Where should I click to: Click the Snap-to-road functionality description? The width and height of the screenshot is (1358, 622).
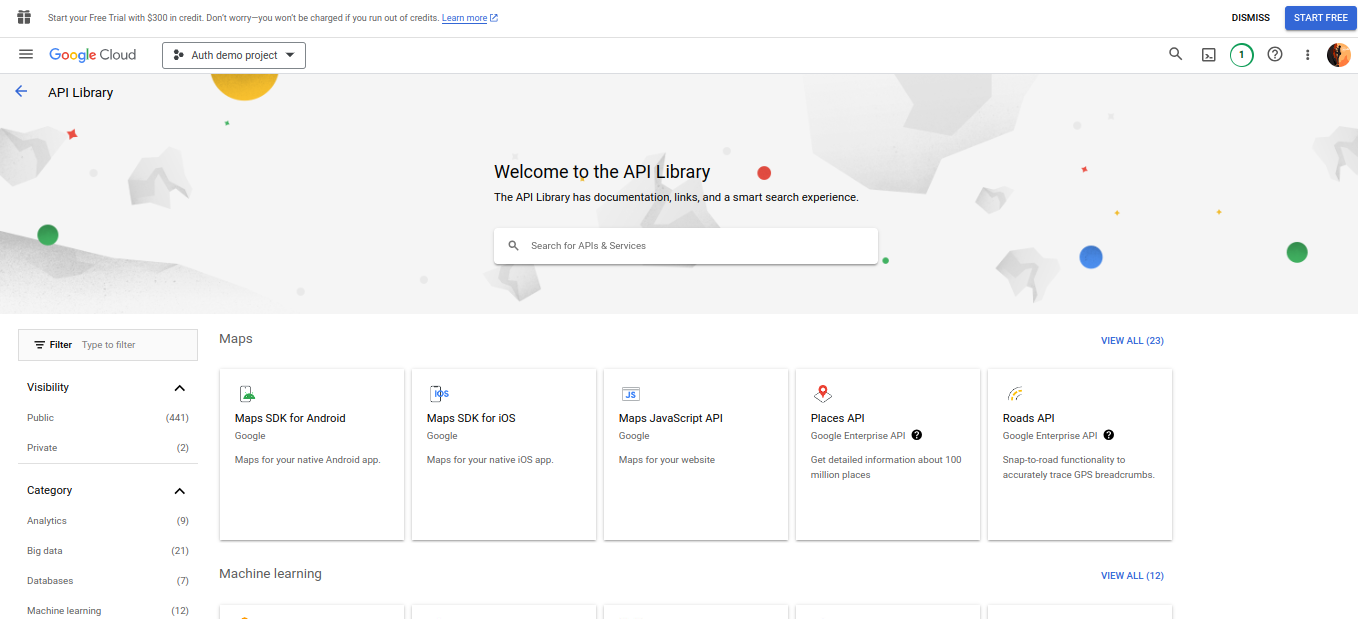click(1079, 467)
